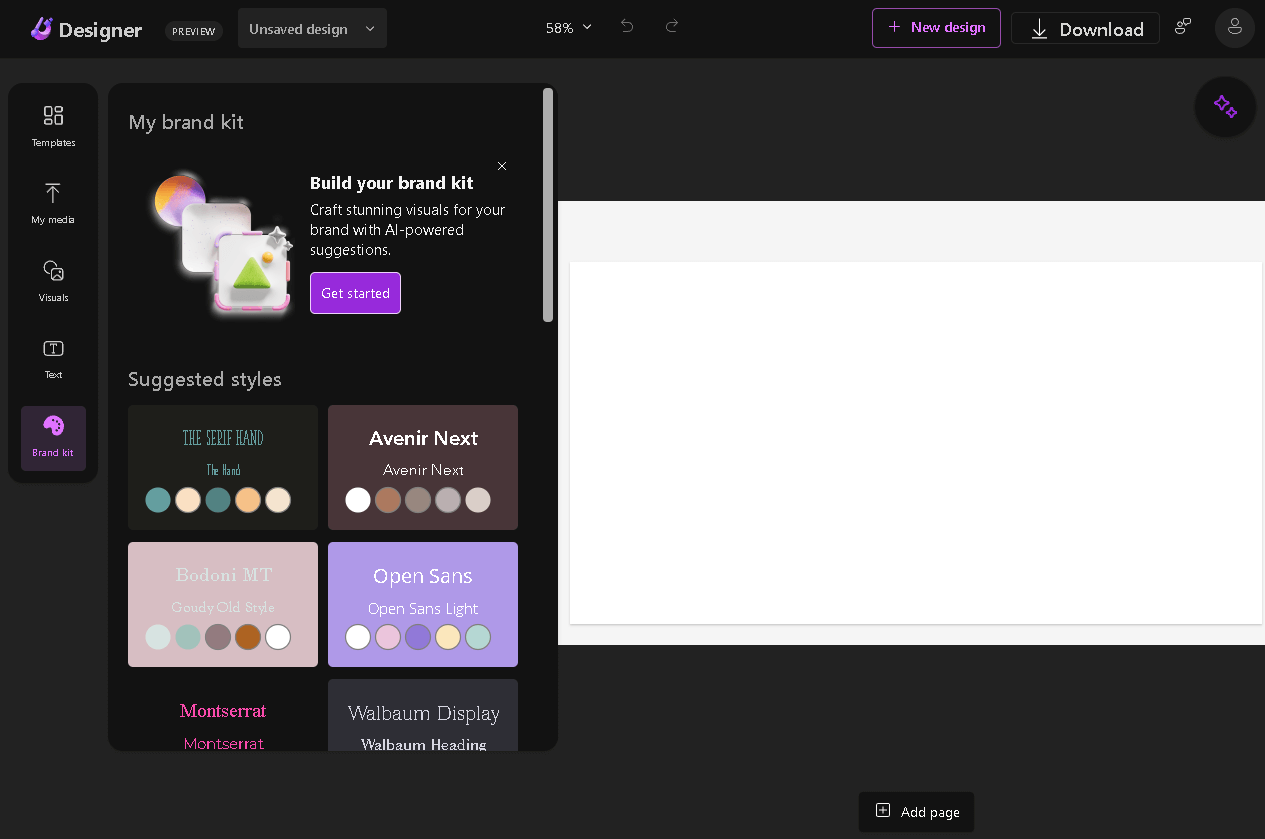Pick the rust-orange swatch in Bodoni MT style
Viewport: 1265px width, 839px height.
[x=248, y=637]
